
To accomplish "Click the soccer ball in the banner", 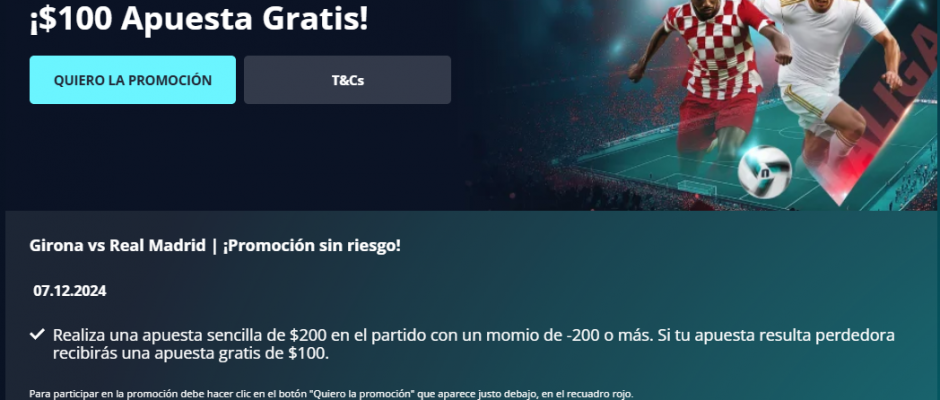I will [x=764, y=172].
